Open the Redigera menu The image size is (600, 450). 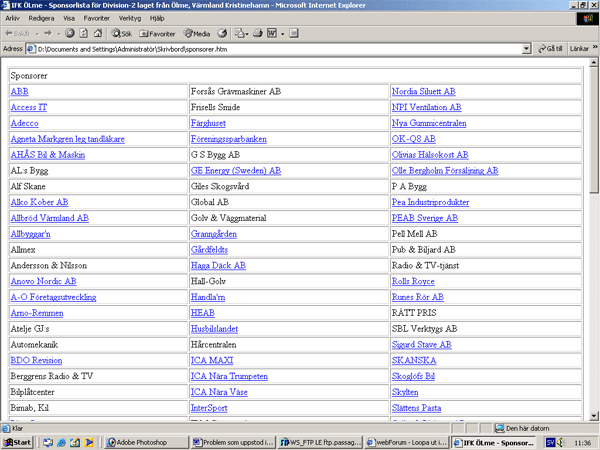coord(41,18)
